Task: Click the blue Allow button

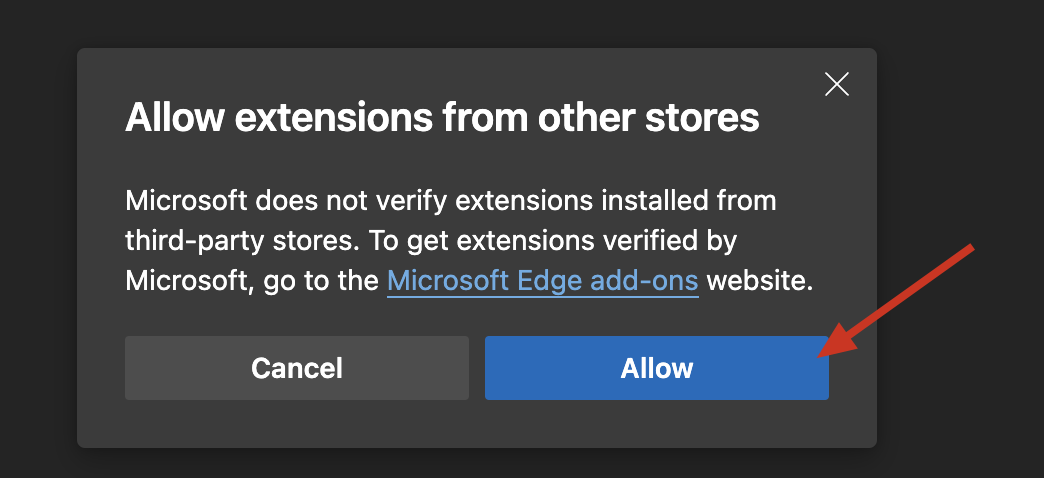Action: [x=656, y=368]
